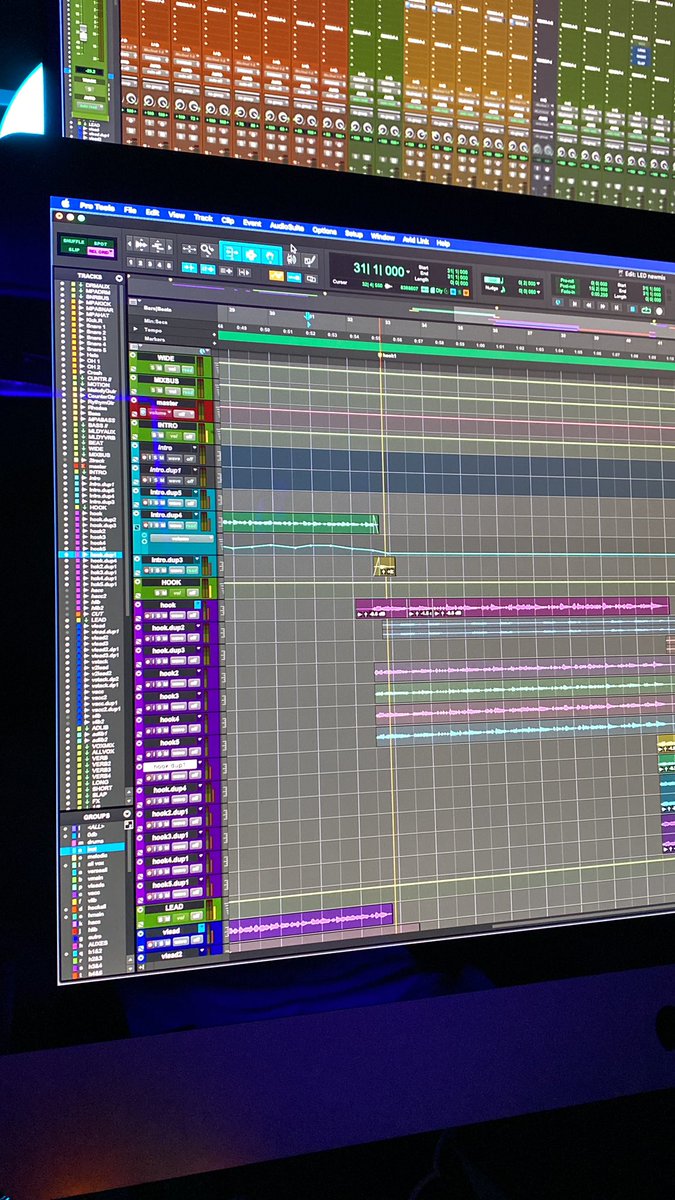Click the hook1 marker in Markers ruler

(387, 355)
